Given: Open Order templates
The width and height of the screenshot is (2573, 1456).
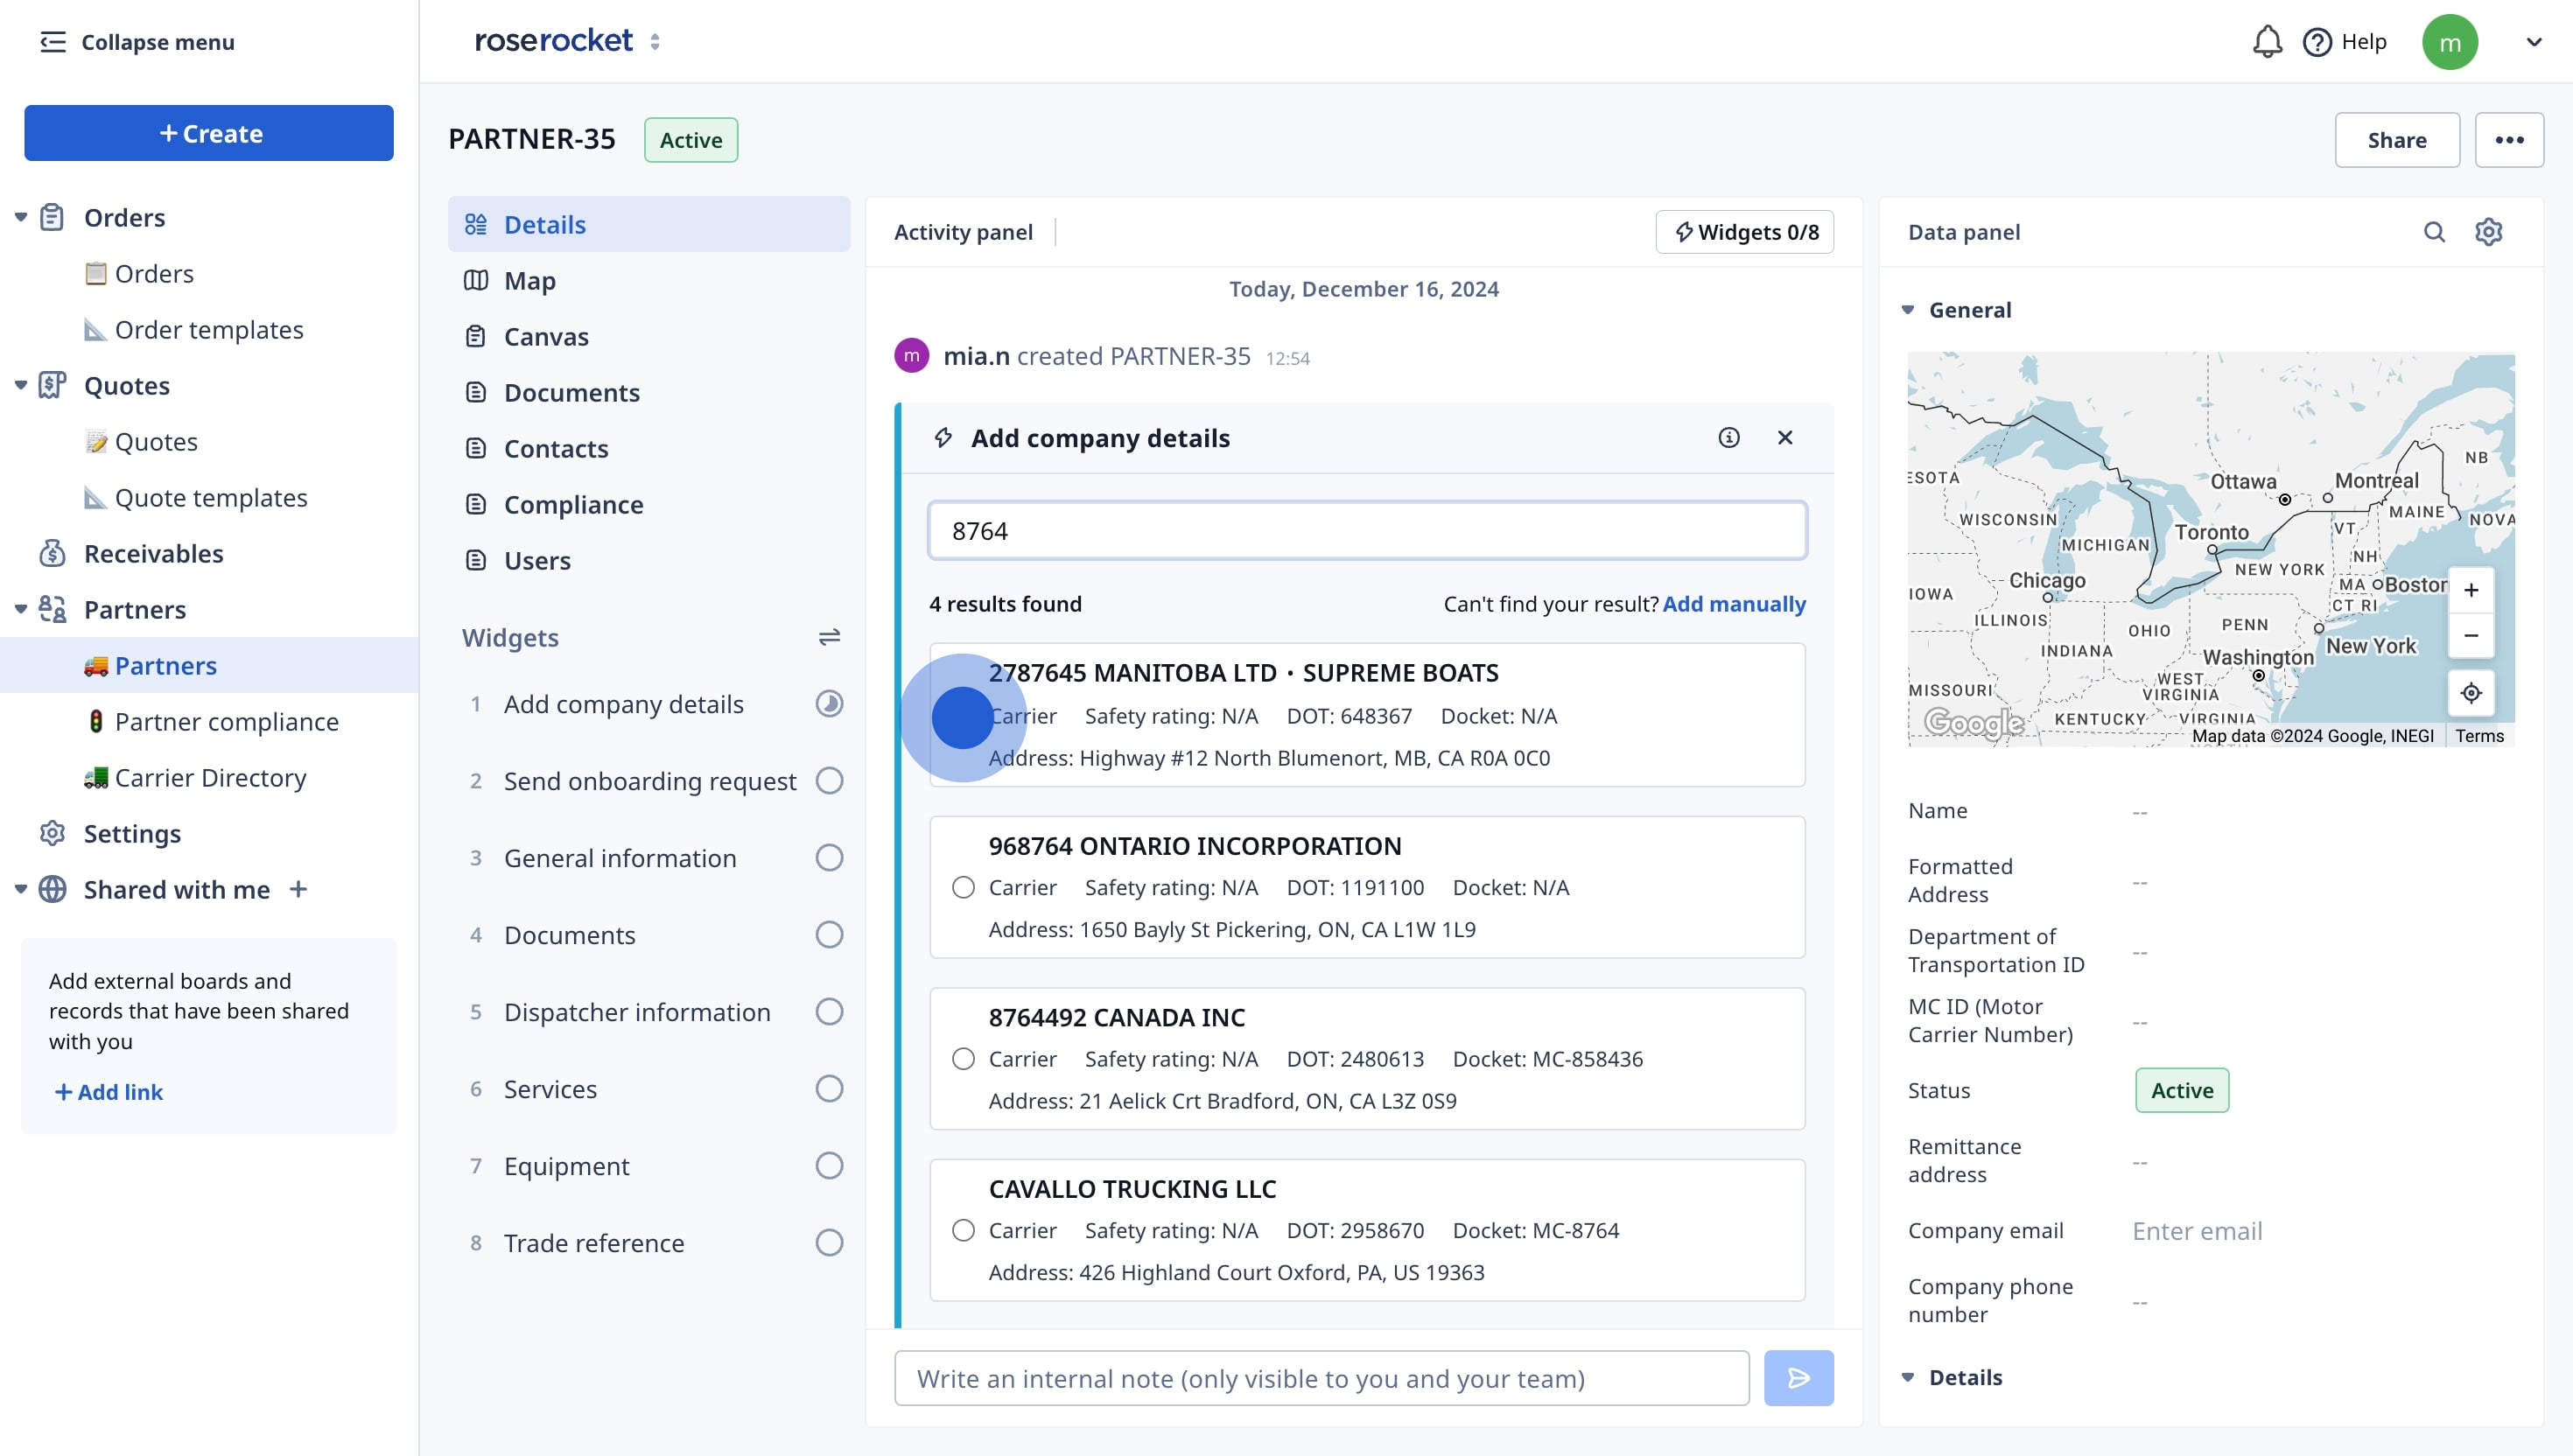Looking at the screenshot, I should [x=209, y=329].
